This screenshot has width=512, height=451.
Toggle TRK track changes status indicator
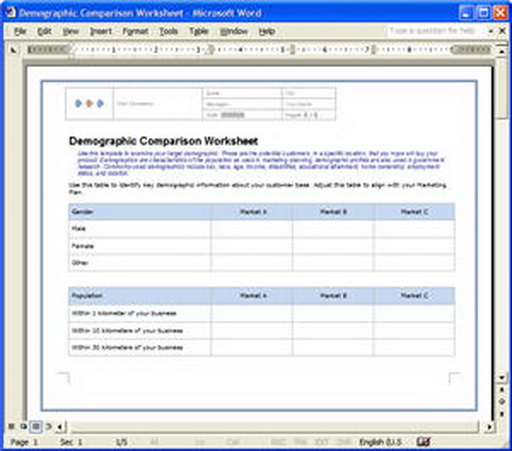tap(301, 442)
